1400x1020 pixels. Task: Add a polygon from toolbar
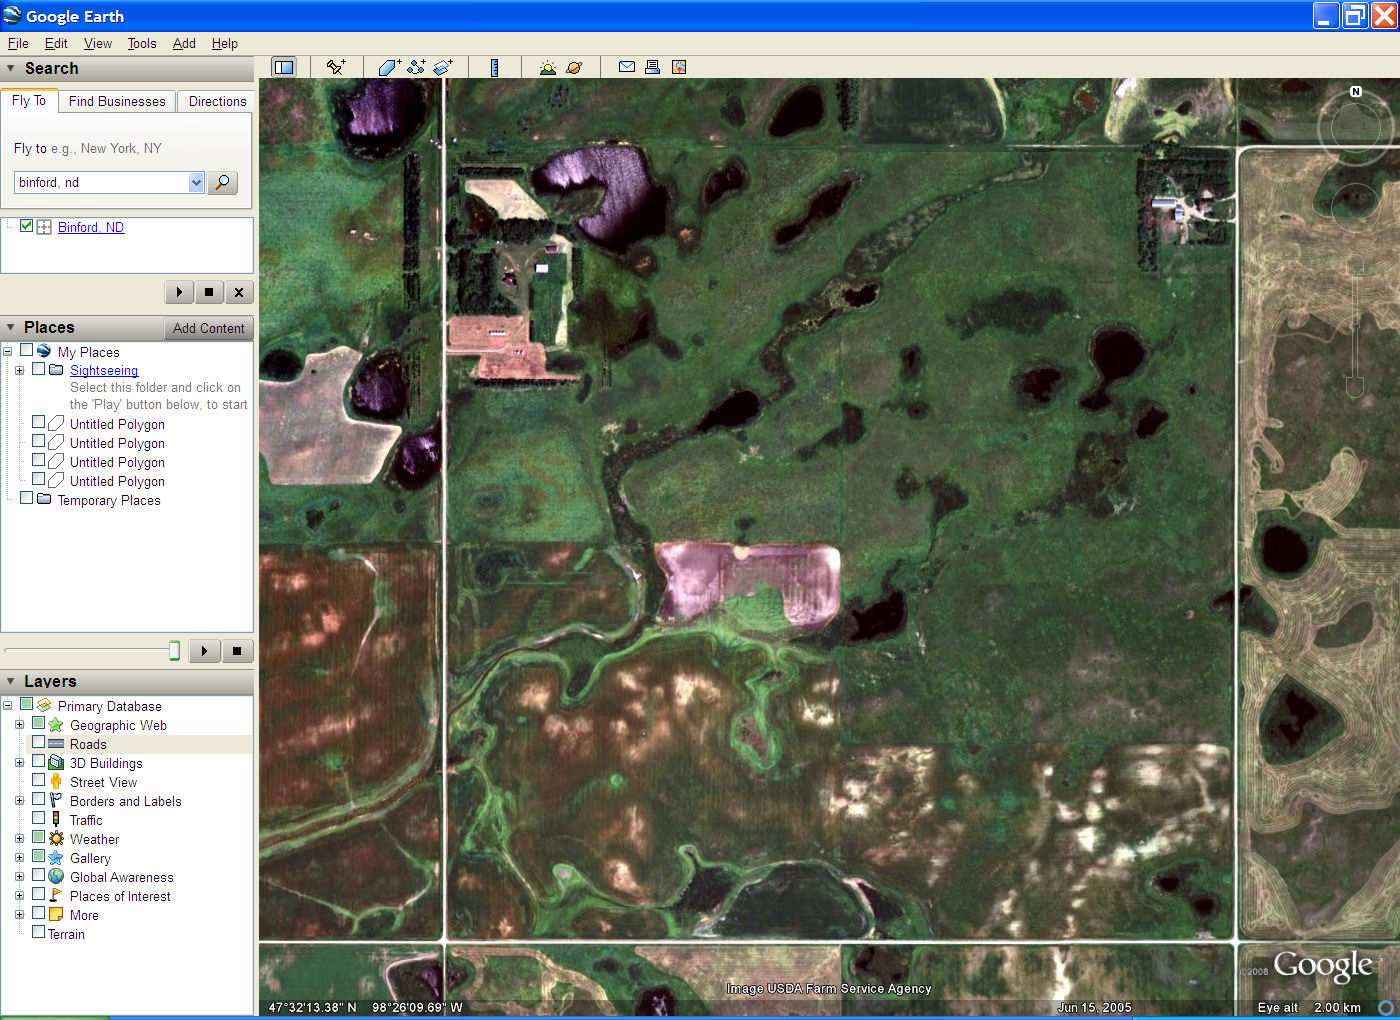point(389,67)
